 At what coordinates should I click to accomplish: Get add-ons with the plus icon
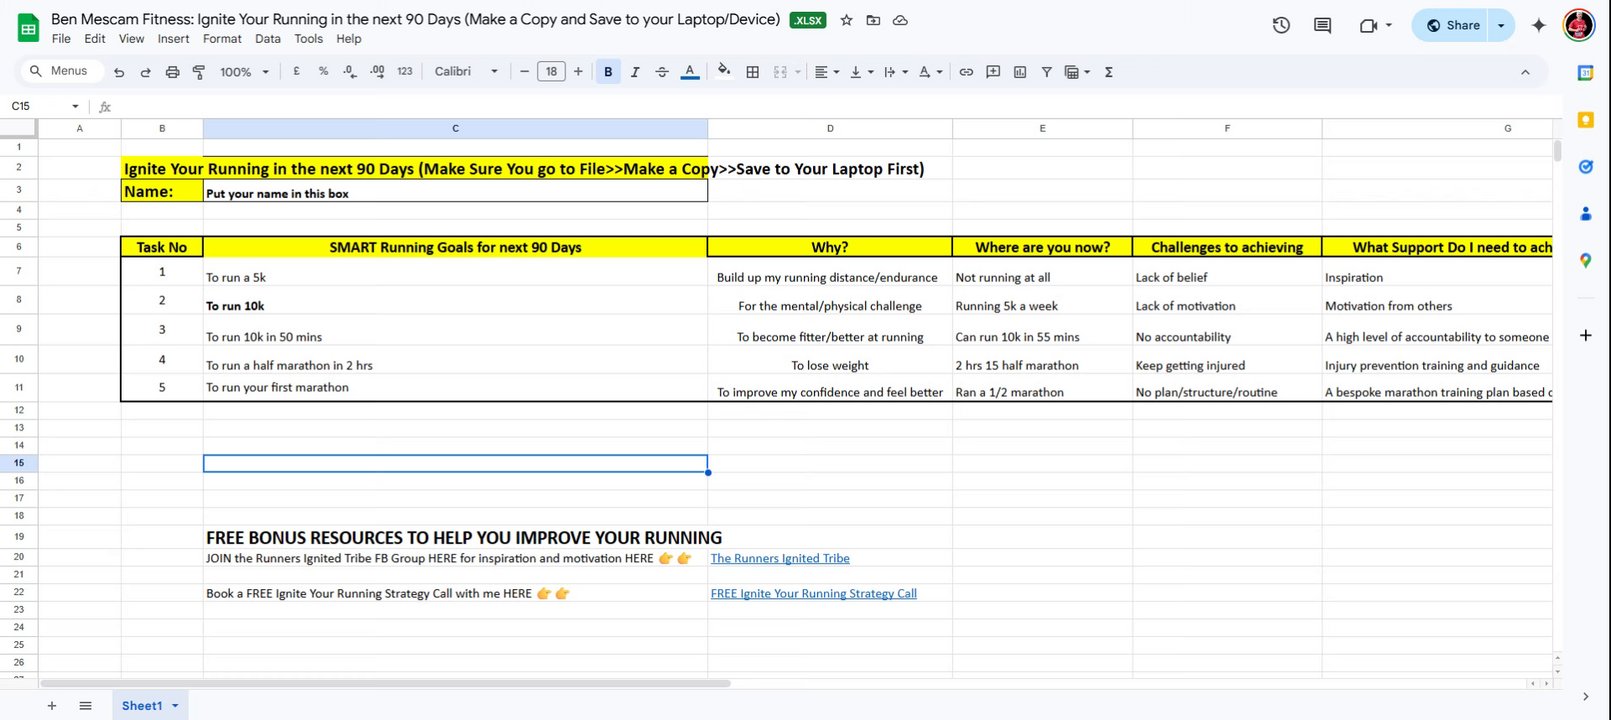click(x=1585, y=335)
